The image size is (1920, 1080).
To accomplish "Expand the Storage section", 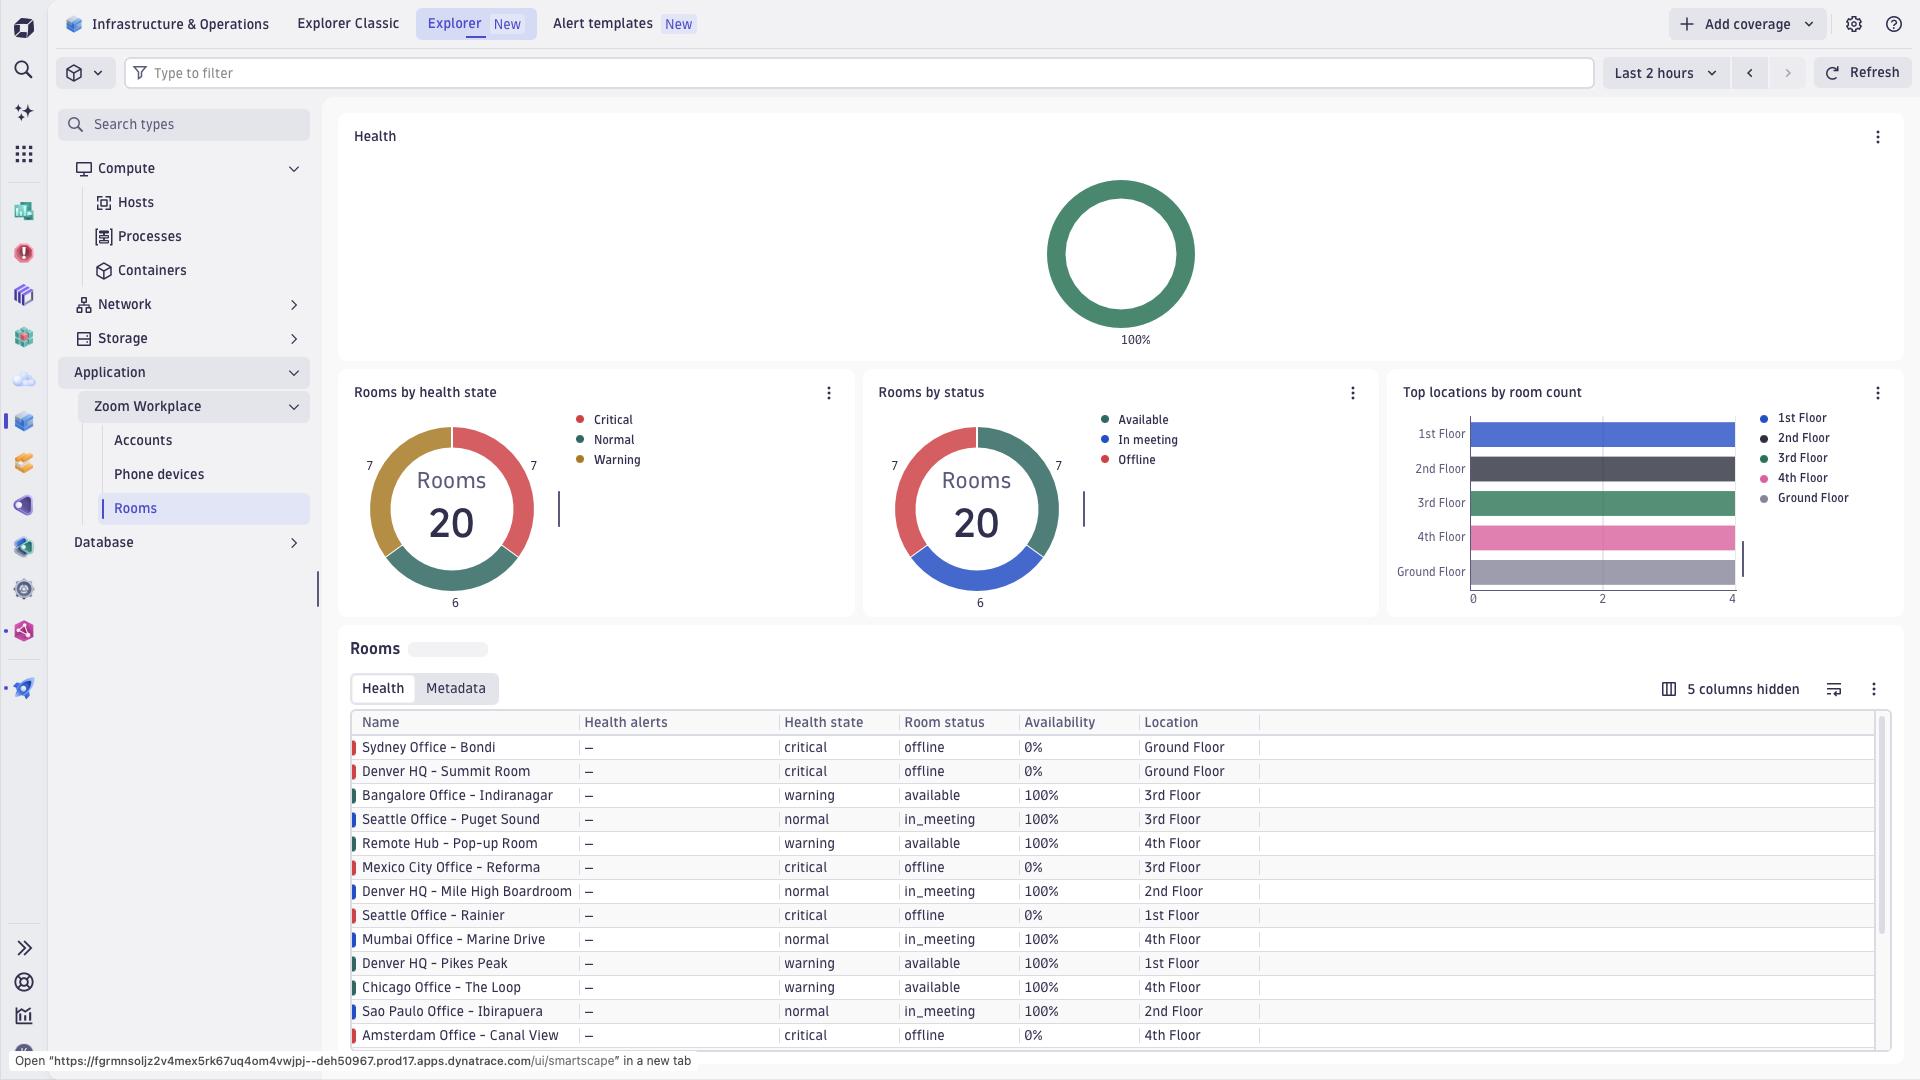I will coord(294,339).
